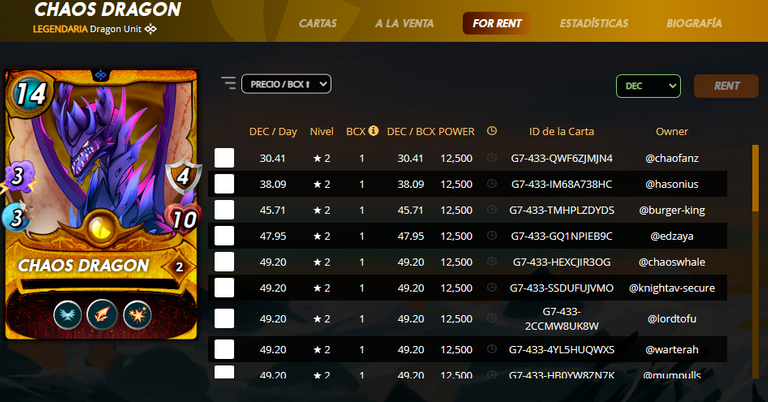Click the rental list vertical scrollbar
This screenshot has height=402, width=768.
(755, 261)
